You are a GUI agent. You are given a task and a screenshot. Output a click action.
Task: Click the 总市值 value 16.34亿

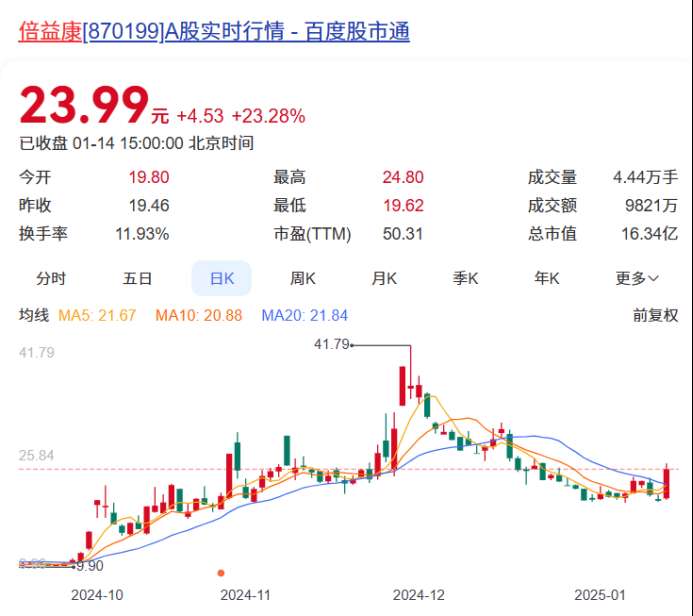tap(649, 234)
